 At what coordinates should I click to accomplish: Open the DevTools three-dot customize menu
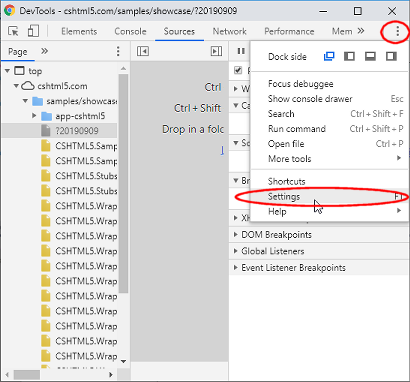tap(397, 31)
